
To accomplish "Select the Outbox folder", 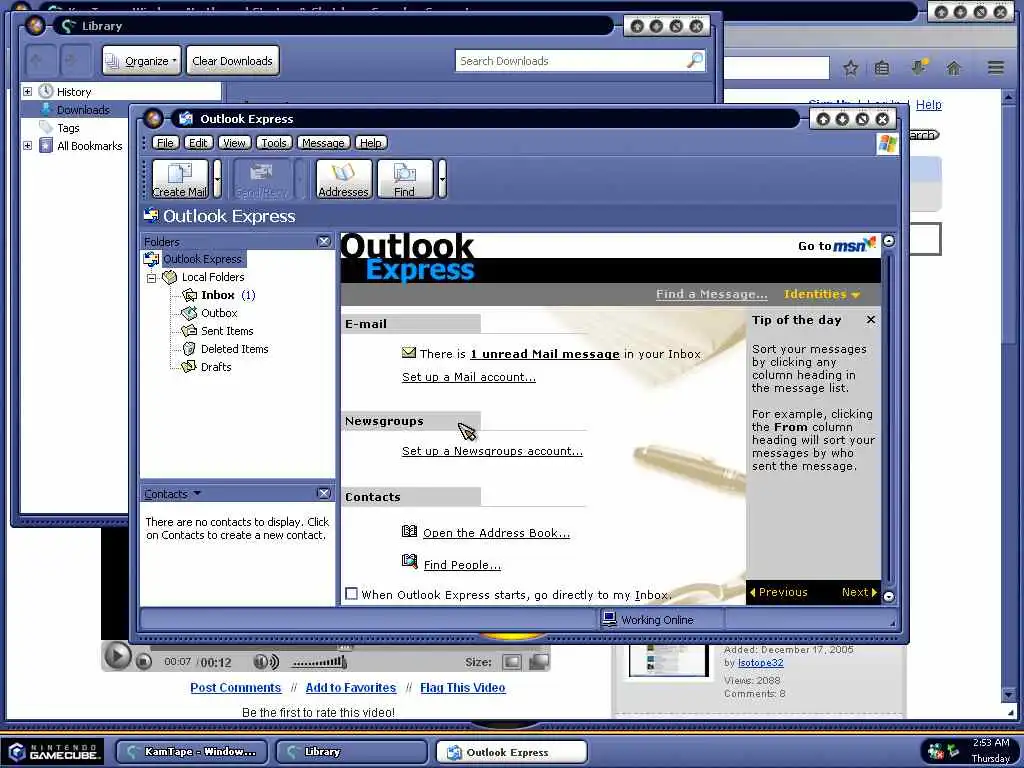I will [x=219, y=313].
